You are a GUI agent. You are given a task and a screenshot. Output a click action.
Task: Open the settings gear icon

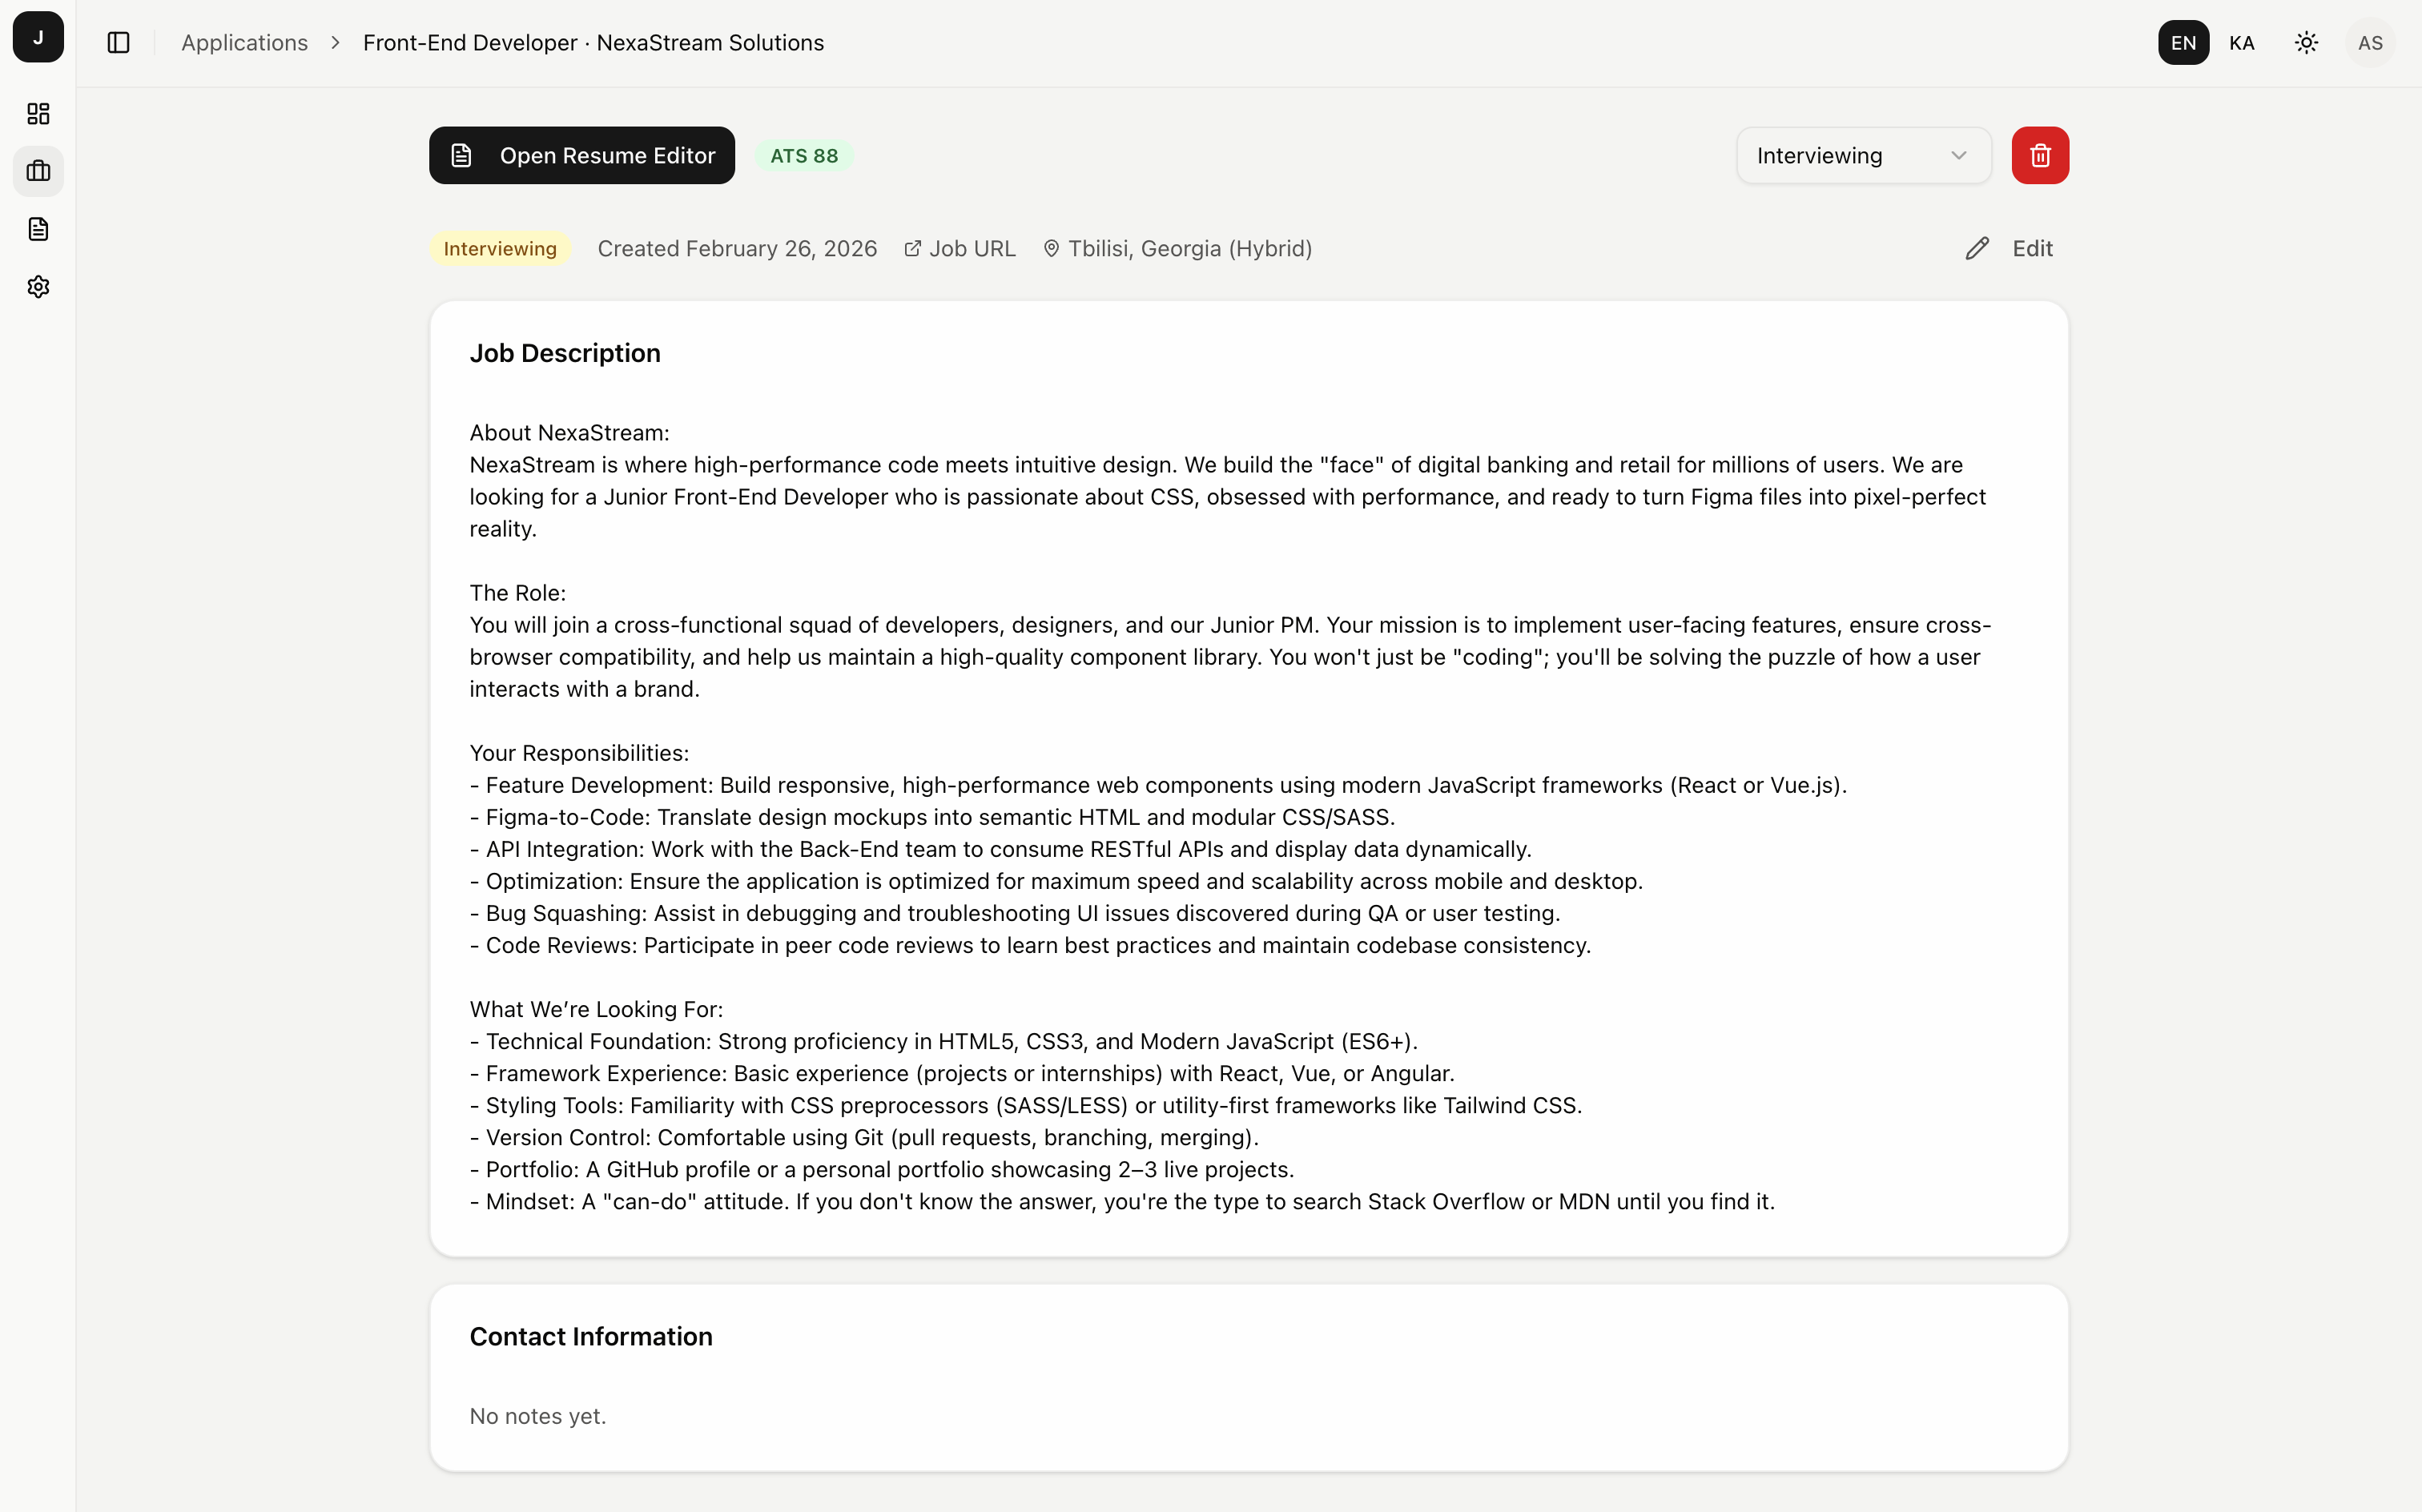[x=38, y=287]
